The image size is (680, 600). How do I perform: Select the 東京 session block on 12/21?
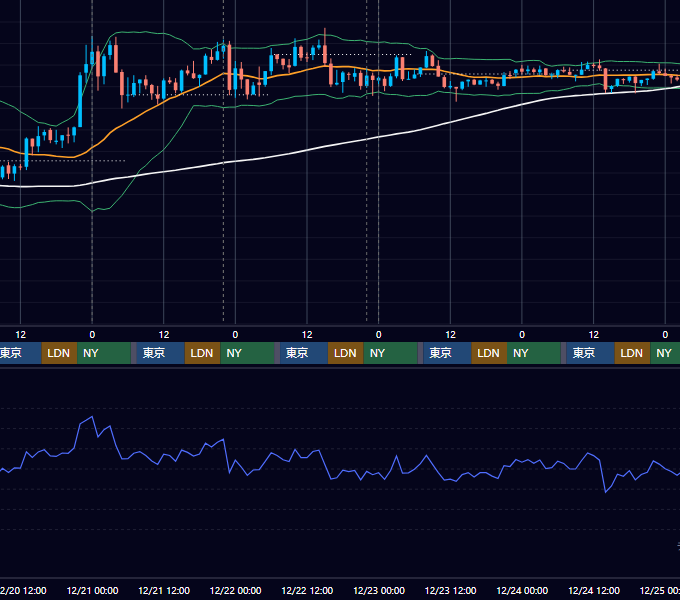click(x=160, y=353)
